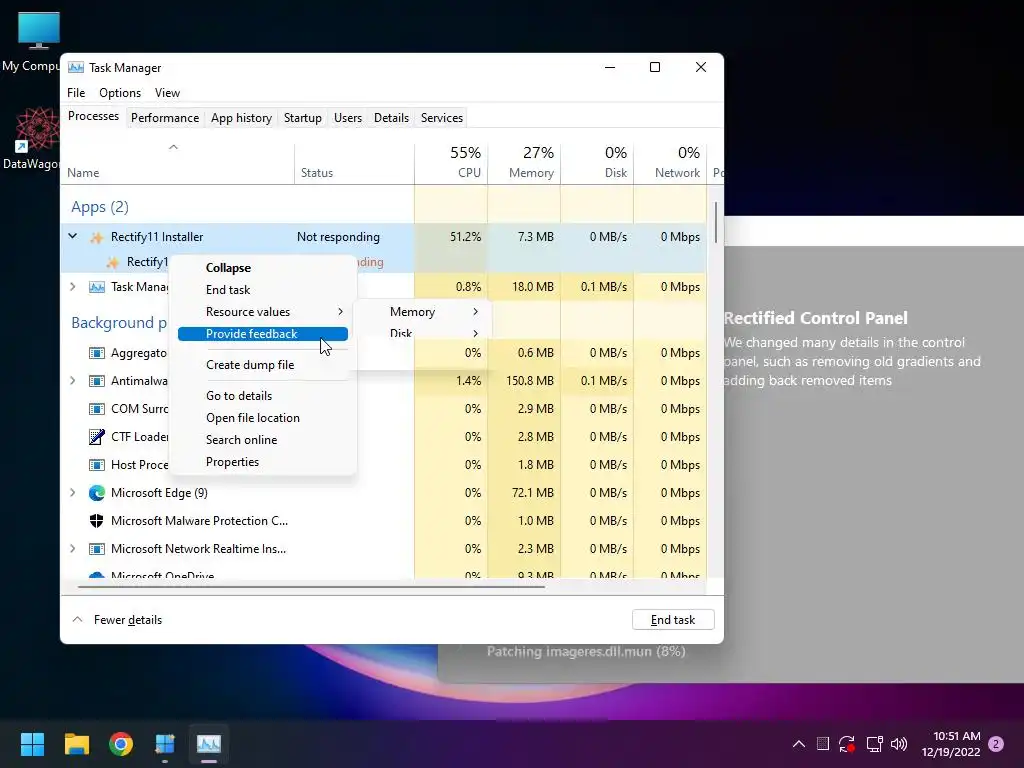The width and height of the screenshot is (1024, 768).
Task: Select Go to details
Action: (263, 396)
